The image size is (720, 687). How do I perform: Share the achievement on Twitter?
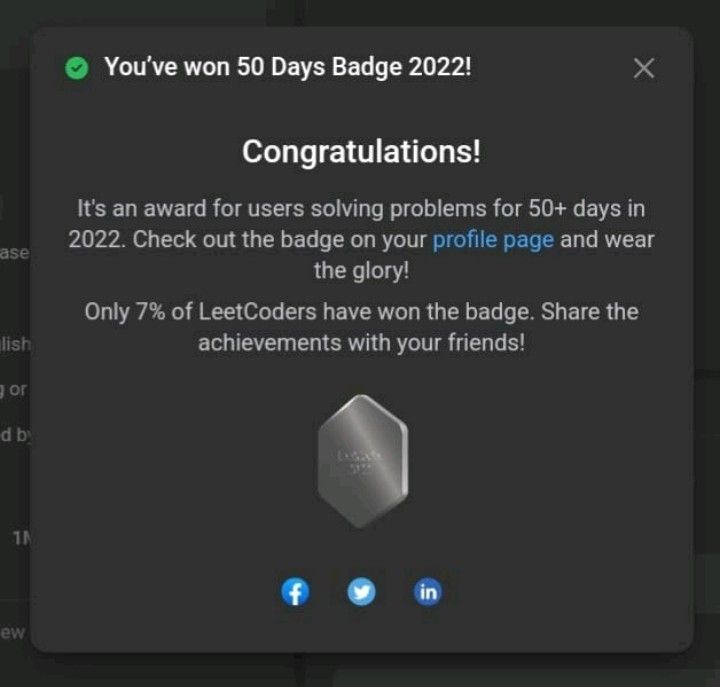tap(361, 592)
